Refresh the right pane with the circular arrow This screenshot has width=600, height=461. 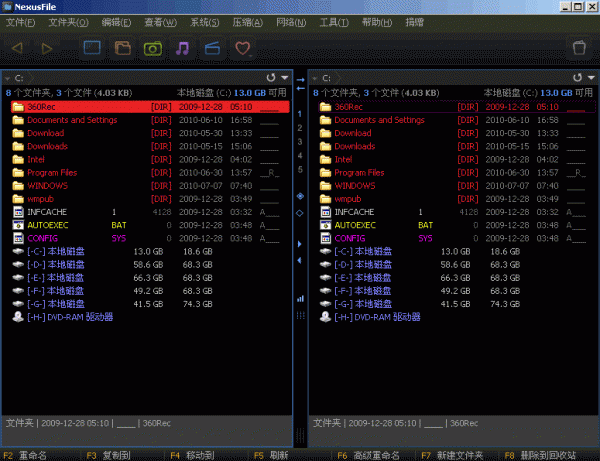pyautogui.click(x=577, y=78)
